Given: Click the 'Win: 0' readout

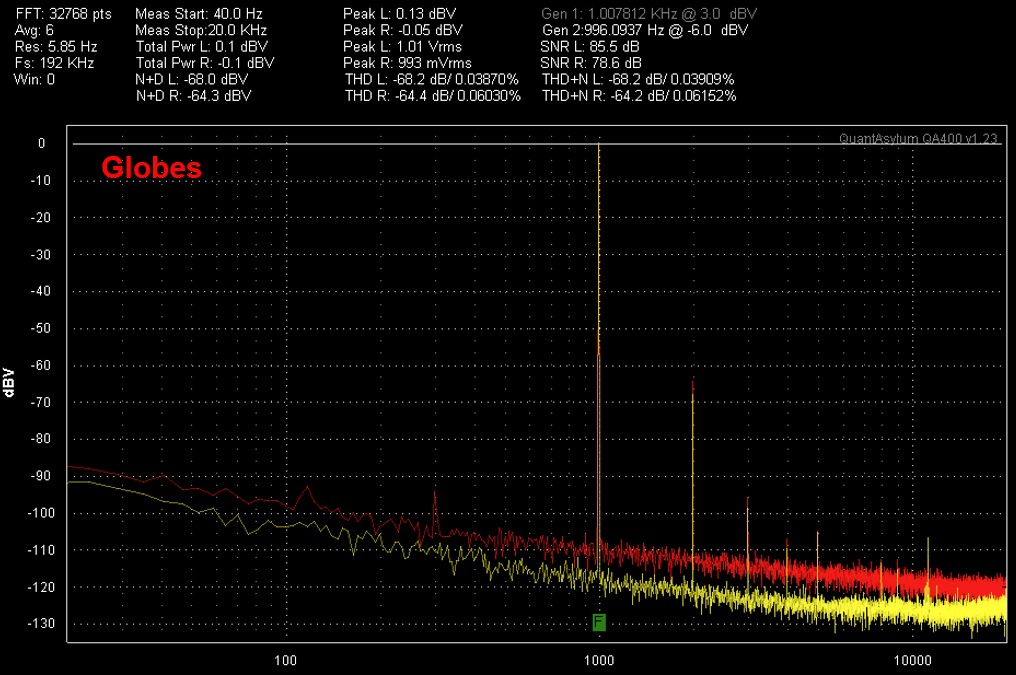Looking at the screenshot, I should [x=34, y=79].
